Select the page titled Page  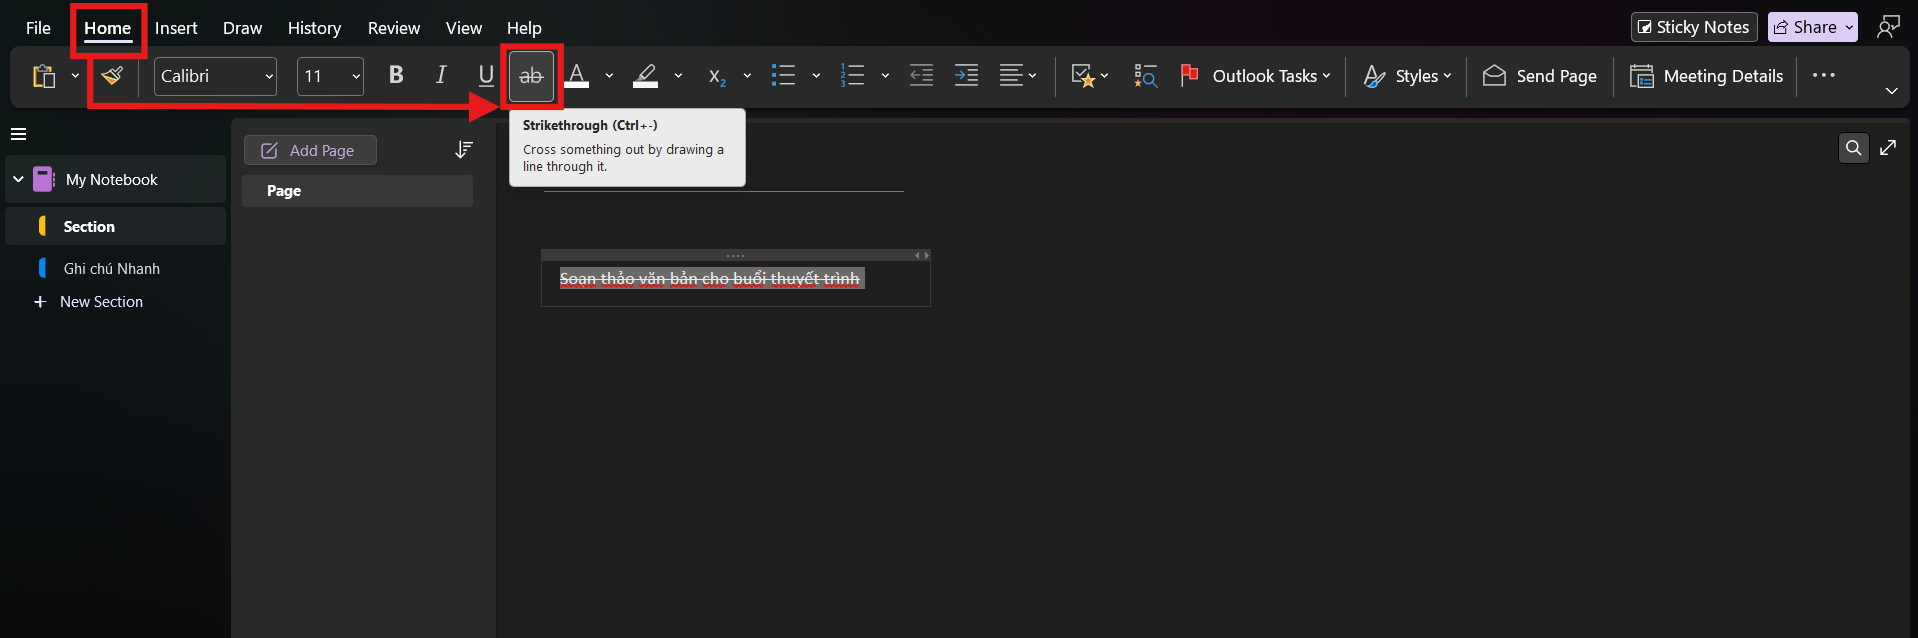357,191
